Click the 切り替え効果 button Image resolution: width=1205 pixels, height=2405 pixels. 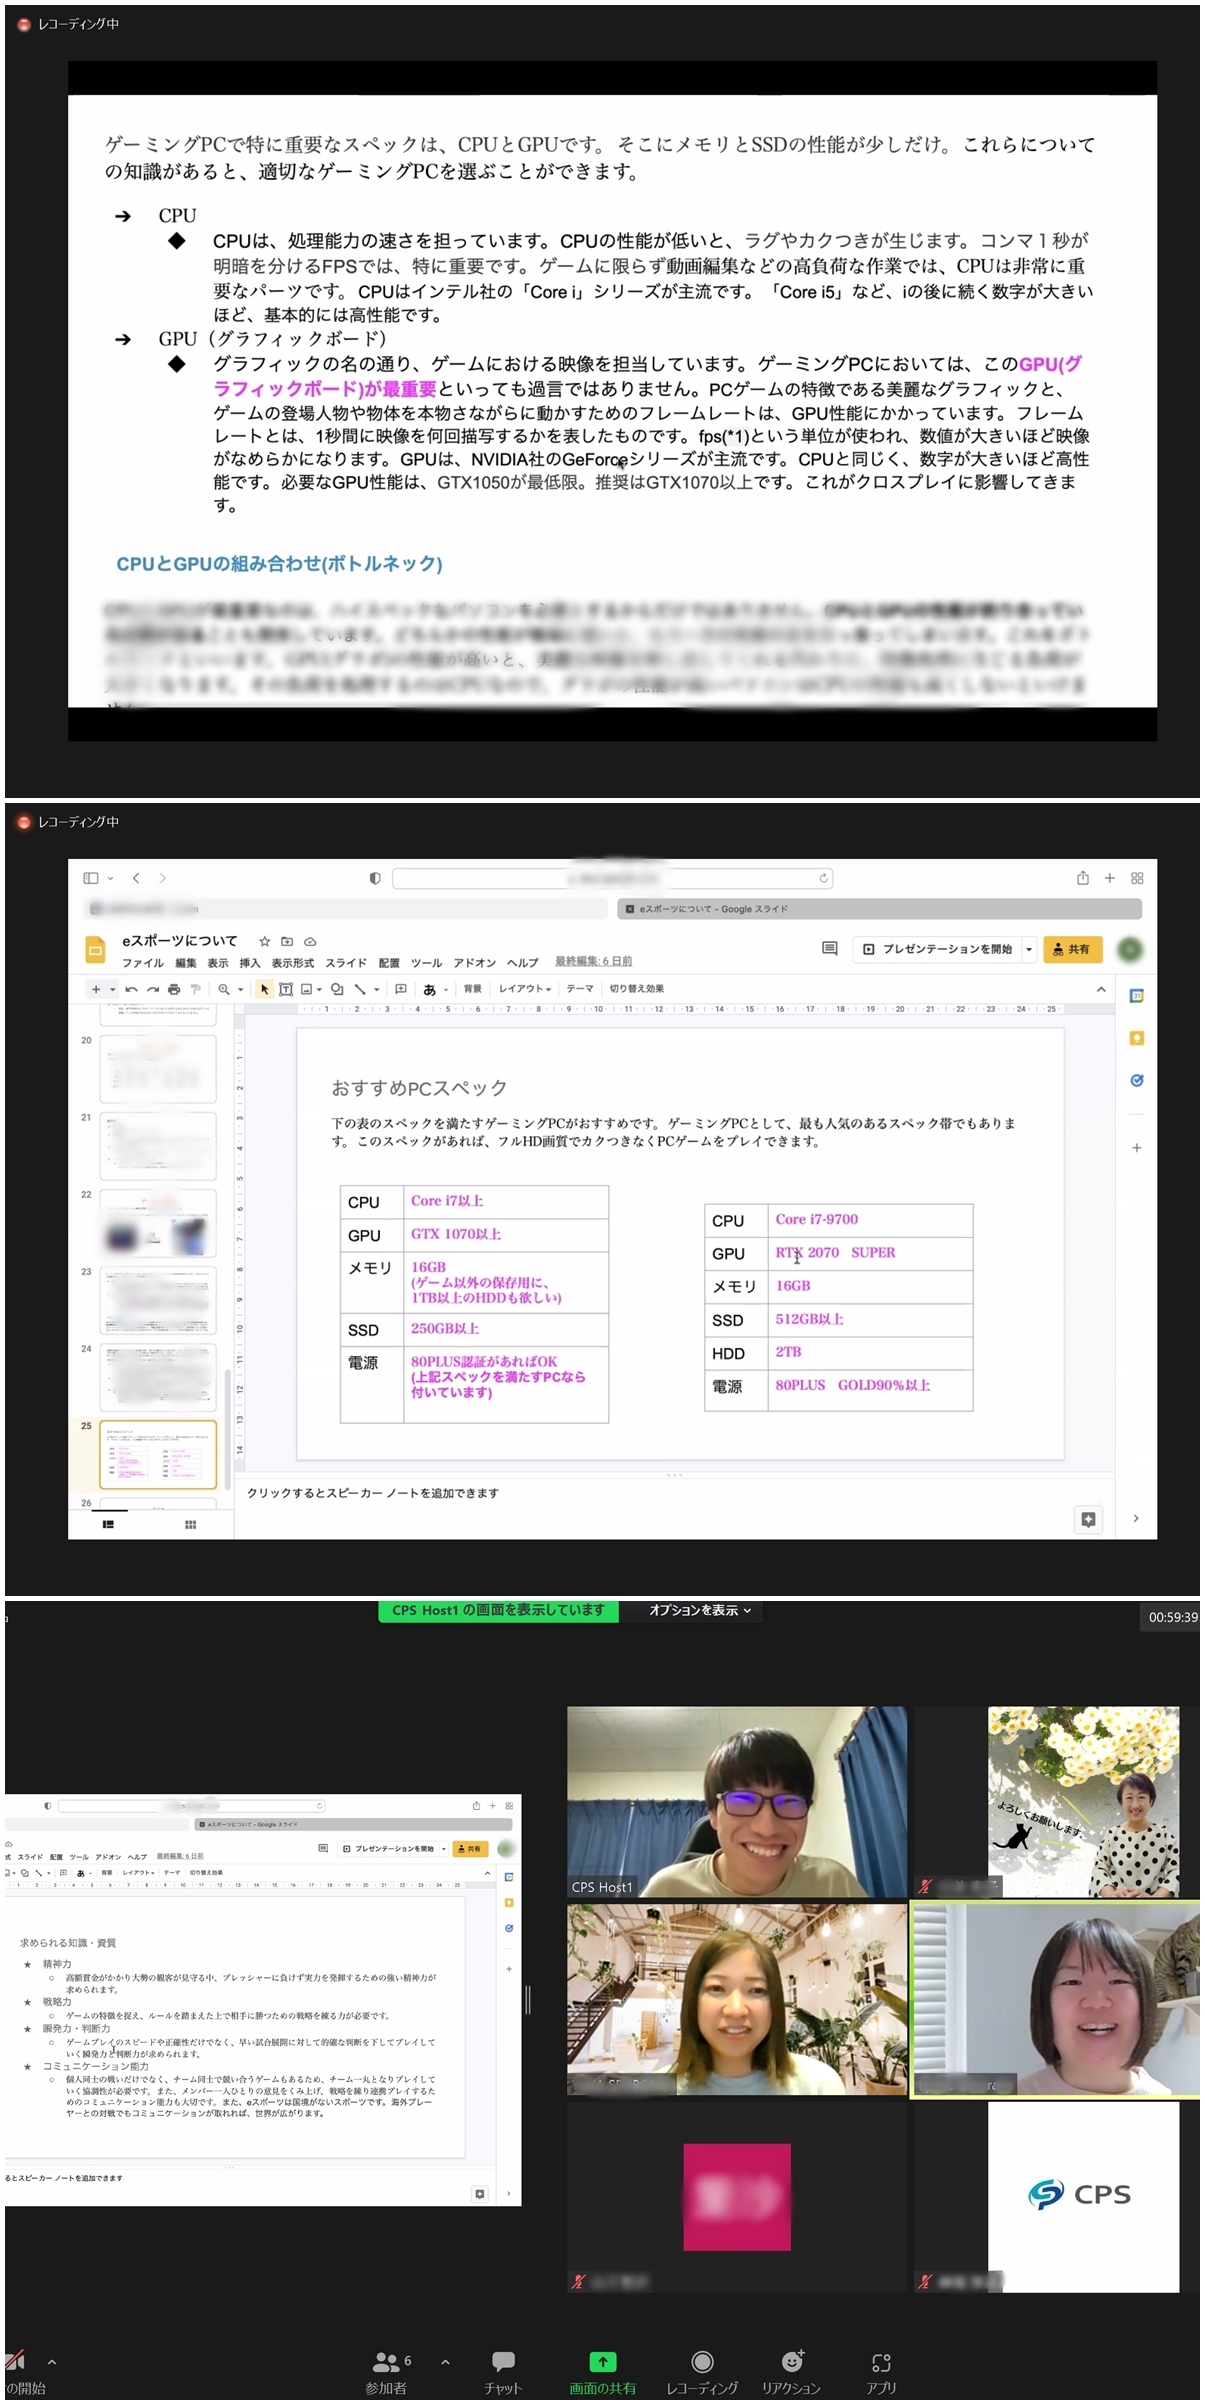(x=637, y=989)
